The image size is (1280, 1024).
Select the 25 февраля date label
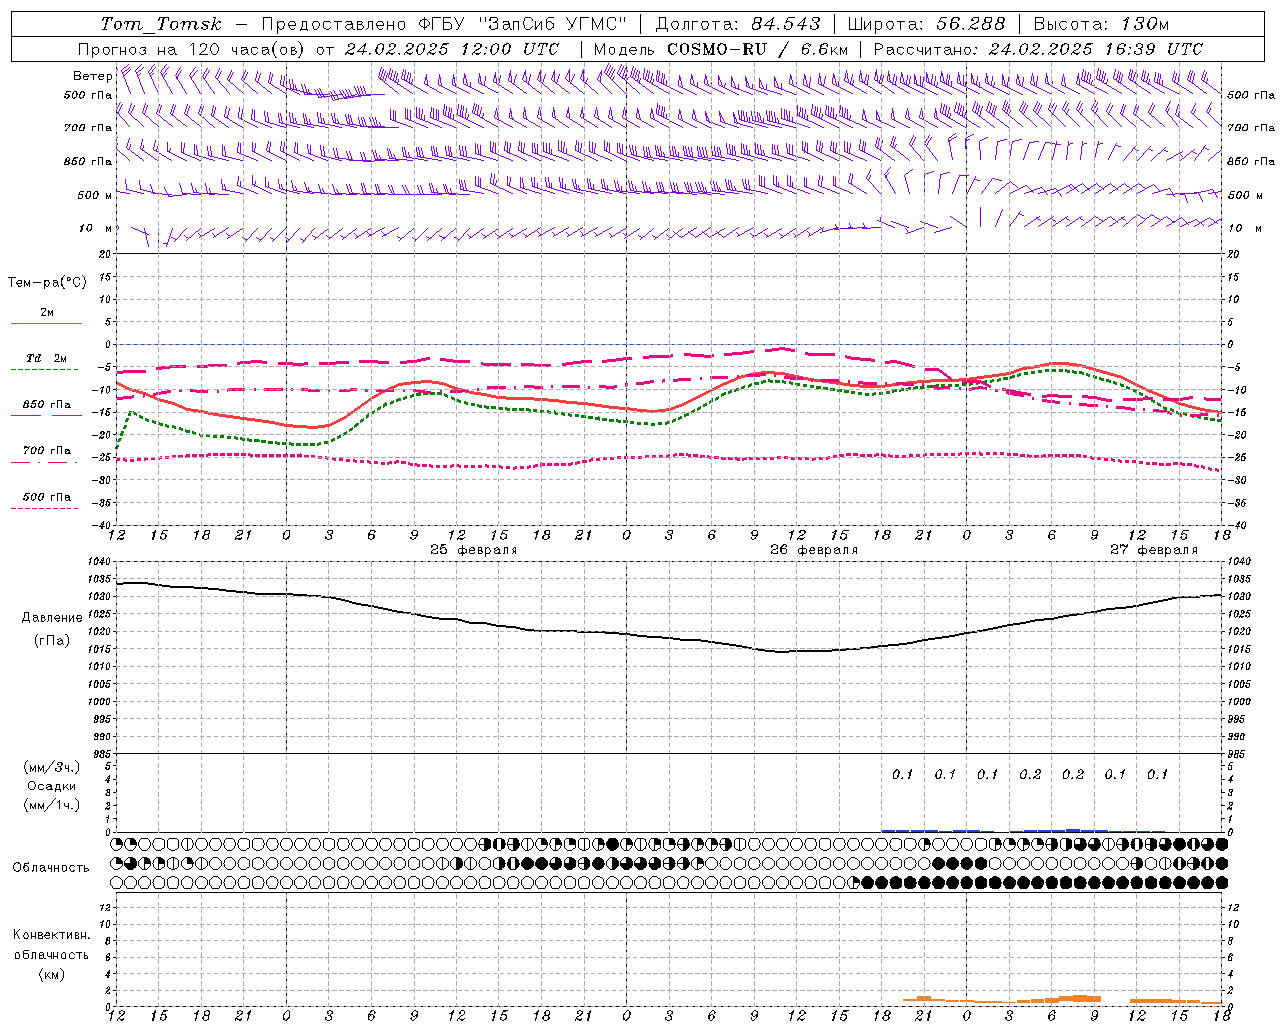click(474, 550)
